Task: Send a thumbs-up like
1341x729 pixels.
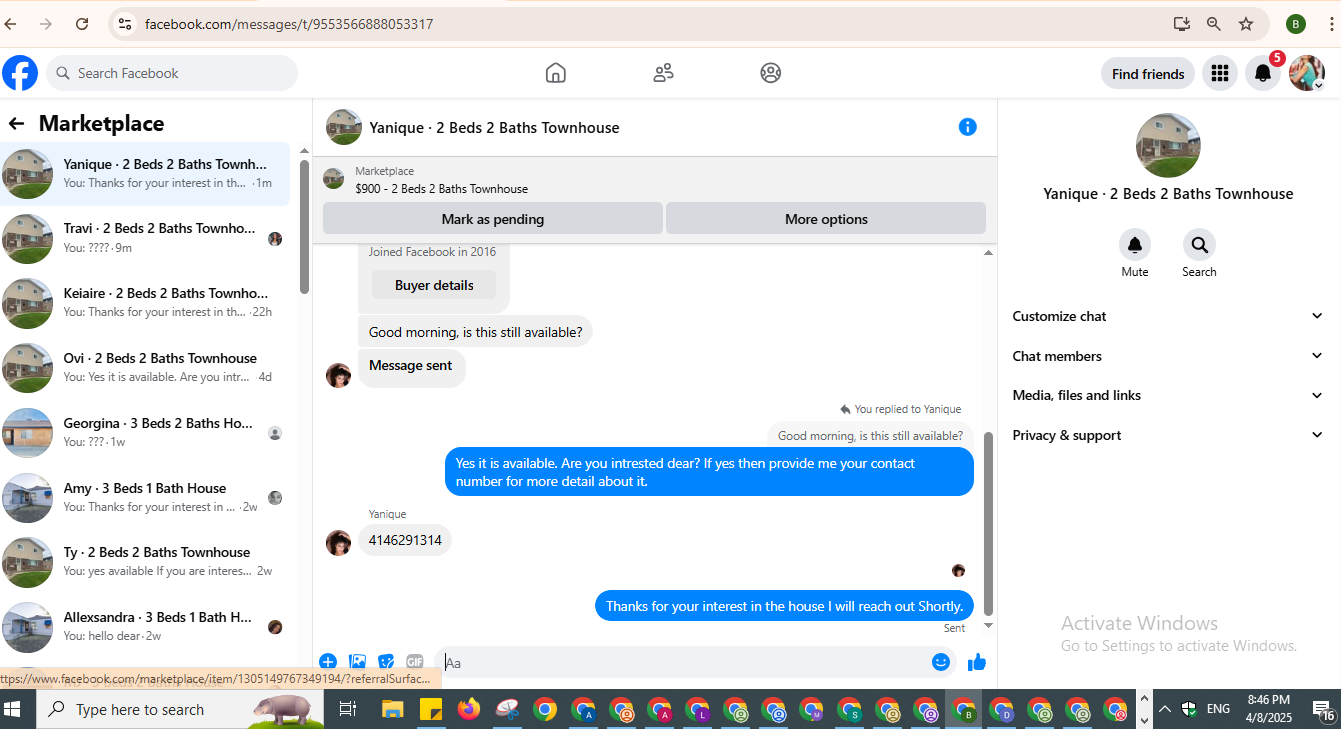Action: point(977,662)
